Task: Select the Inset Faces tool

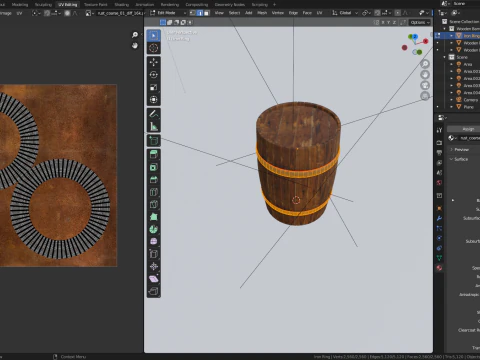Action: click(153, 167)
